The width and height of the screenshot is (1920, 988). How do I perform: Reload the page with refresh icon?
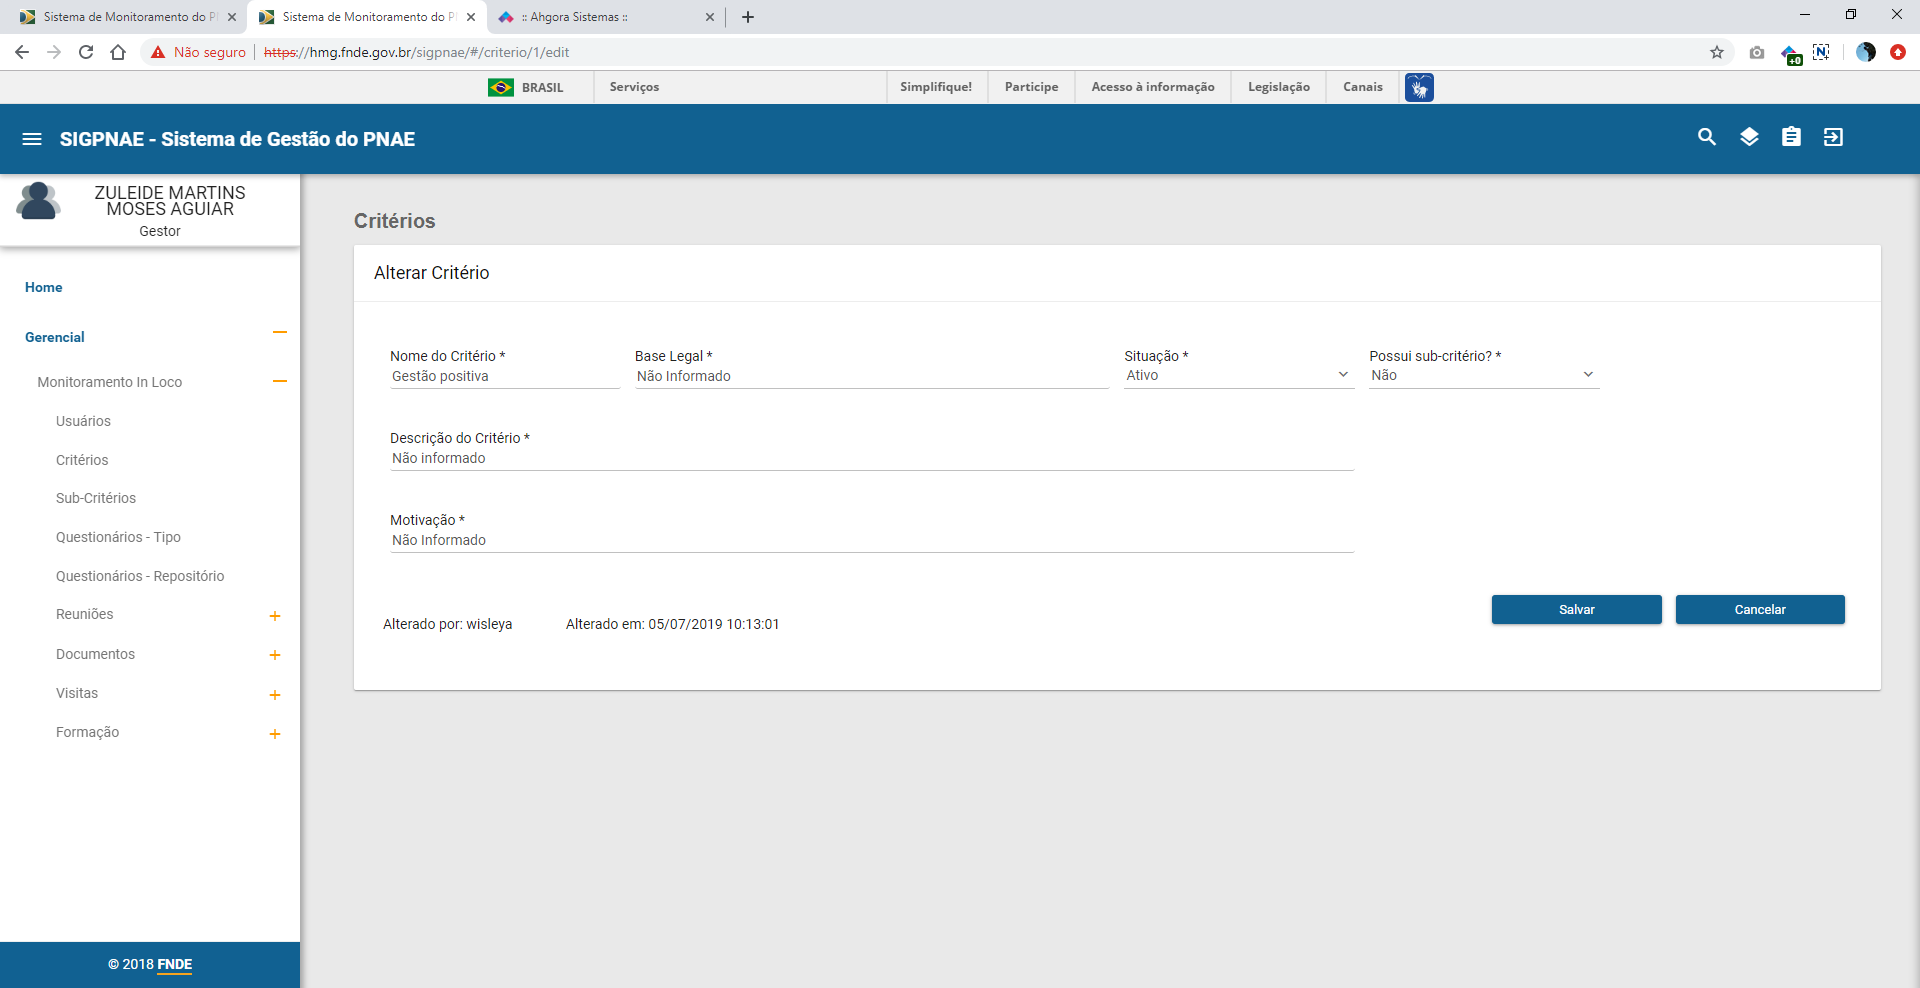point(86,52)
